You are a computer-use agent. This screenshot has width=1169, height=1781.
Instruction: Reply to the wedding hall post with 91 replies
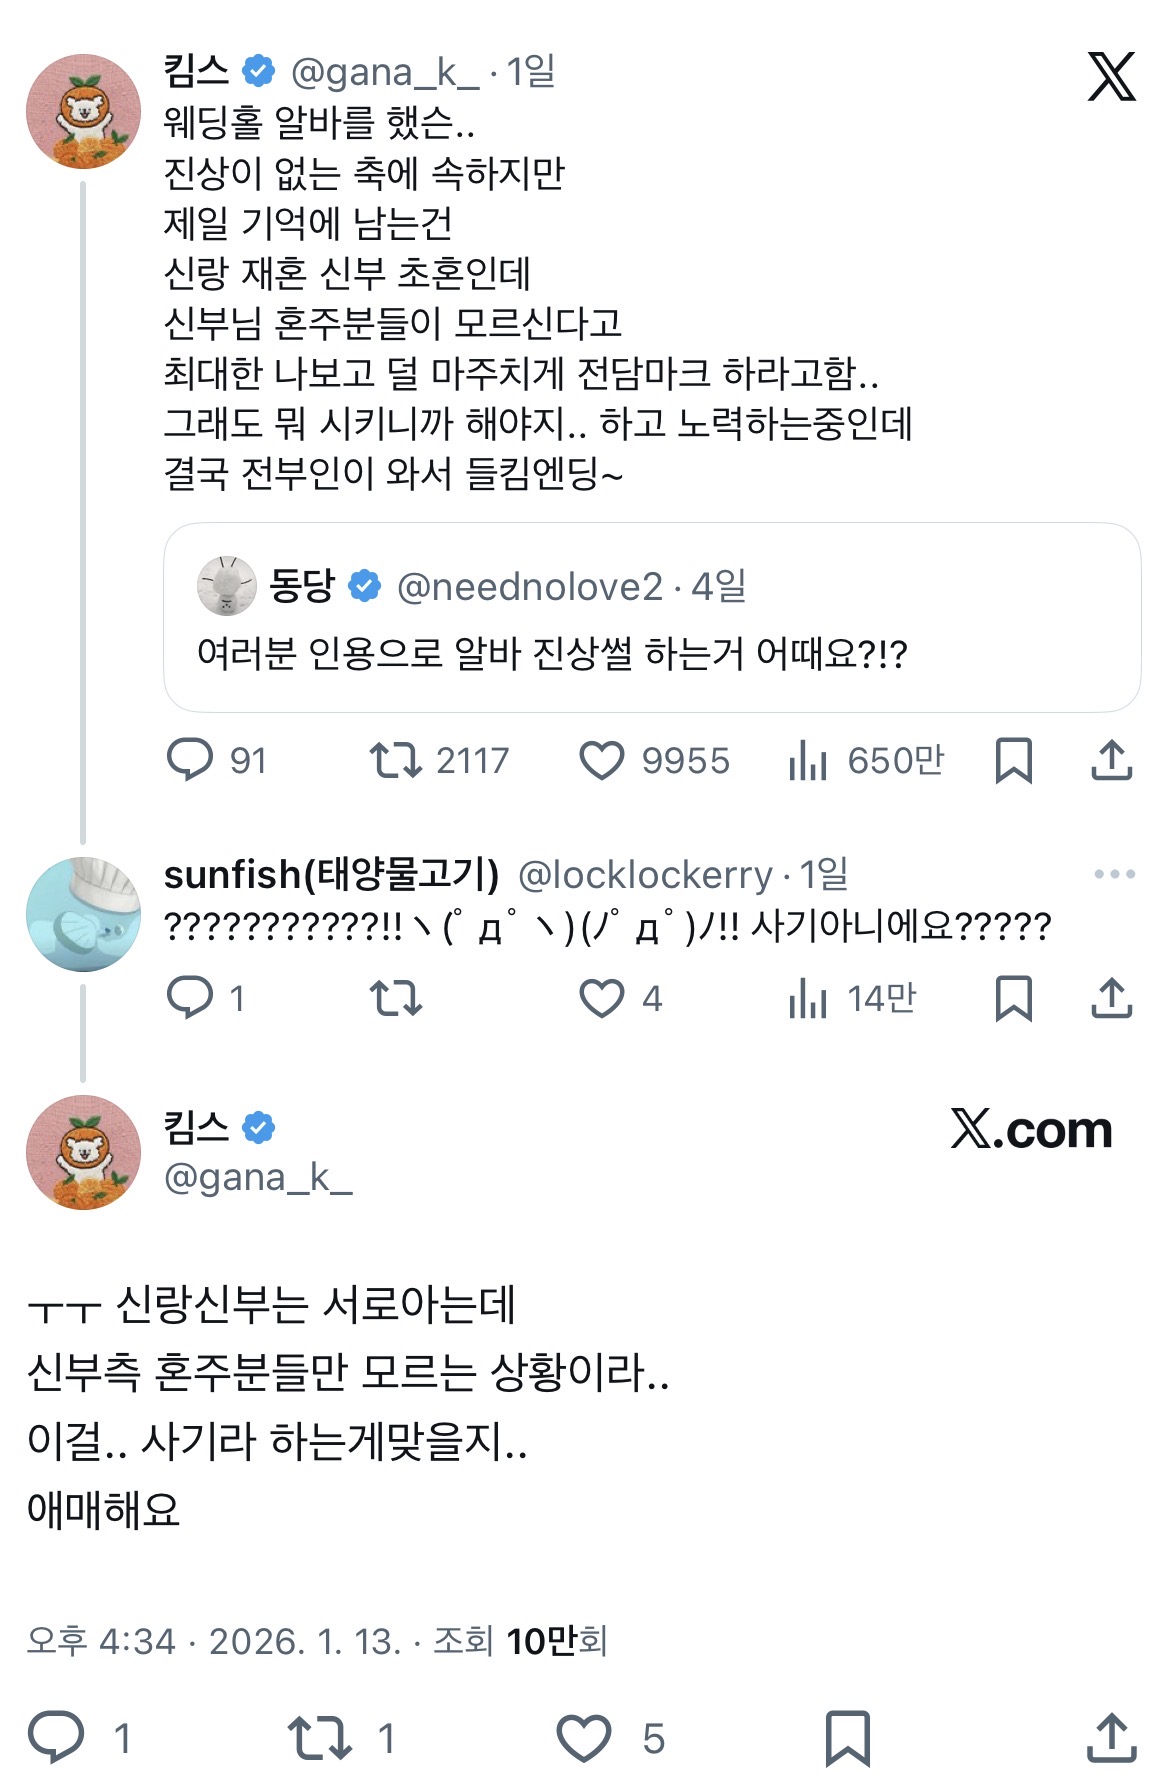pyautogui.click(x=190, y=760)
